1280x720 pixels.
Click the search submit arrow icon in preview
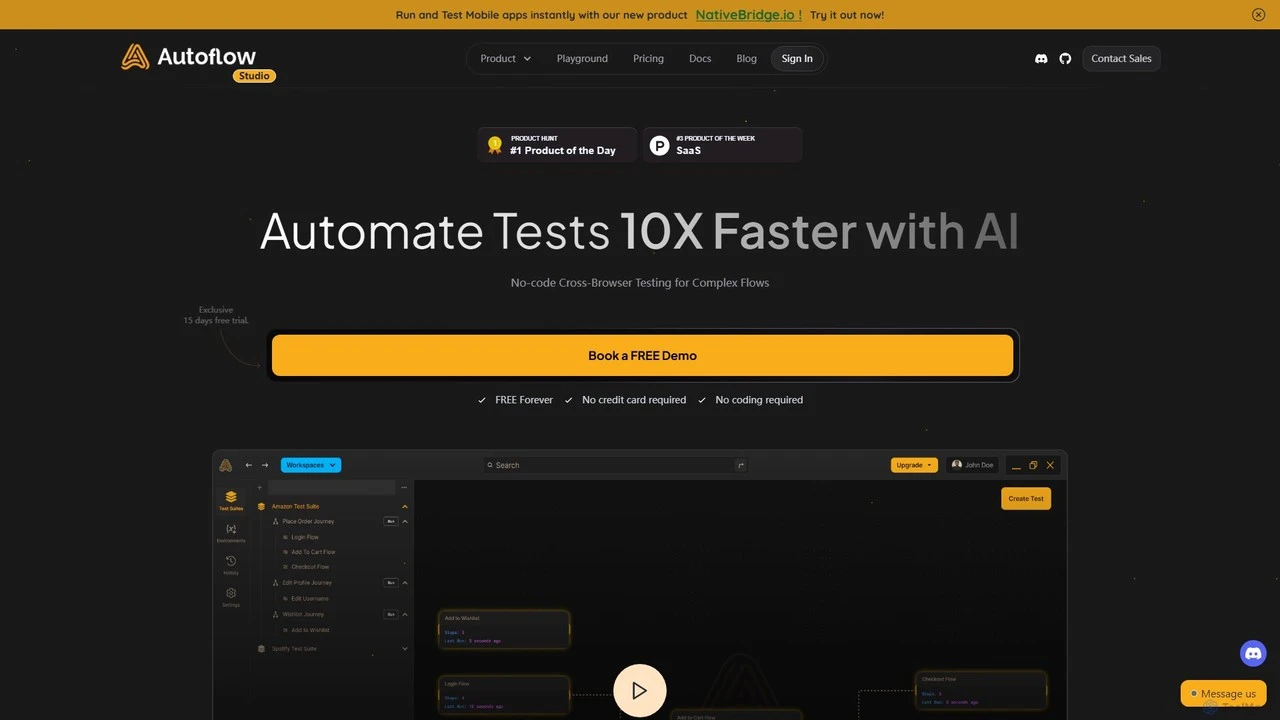pos(740,465)
